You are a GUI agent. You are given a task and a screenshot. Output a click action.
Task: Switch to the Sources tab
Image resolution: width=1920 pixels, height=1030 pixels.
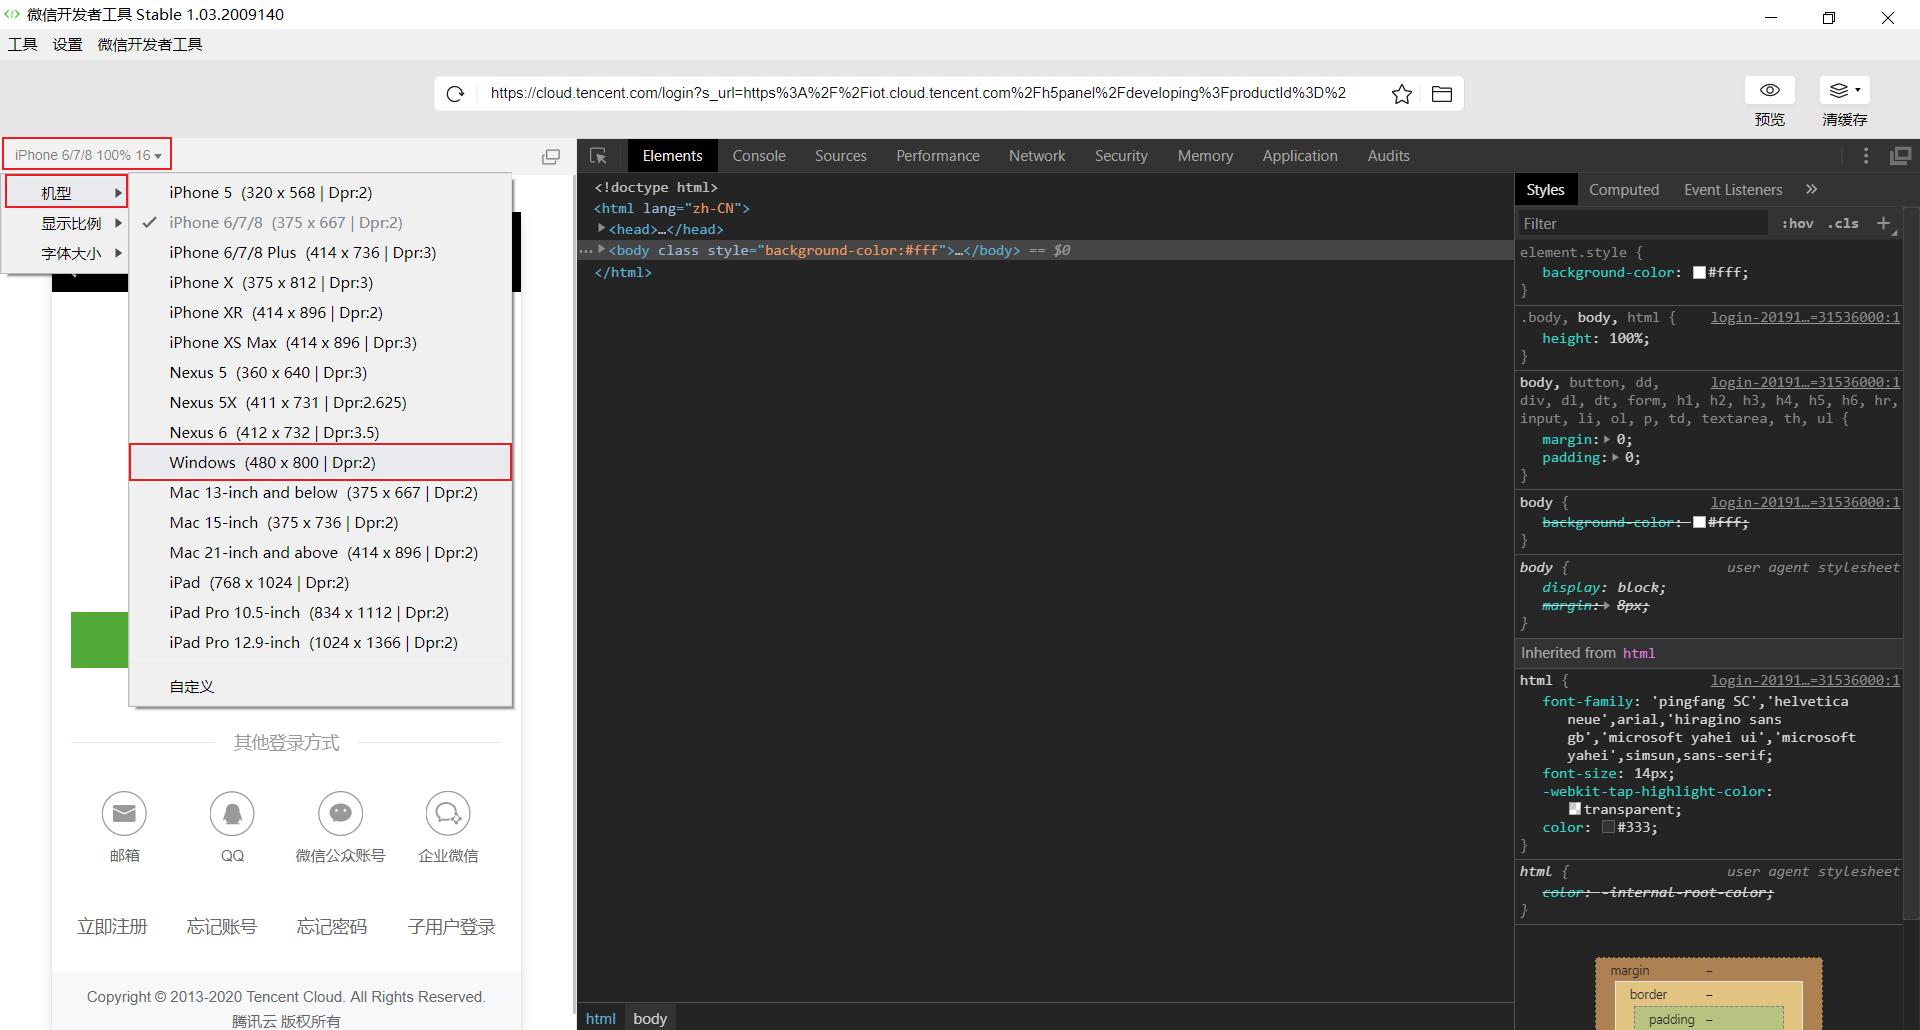(840, 156)
